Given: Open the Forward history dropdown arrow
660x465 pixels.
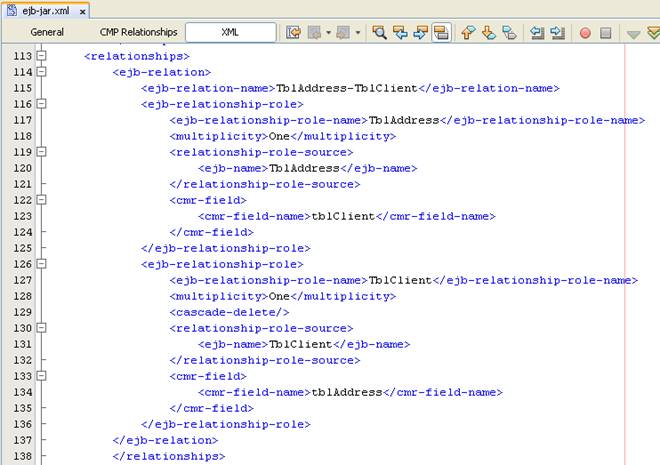Looking at the screenshot, I should pos(357,32).
